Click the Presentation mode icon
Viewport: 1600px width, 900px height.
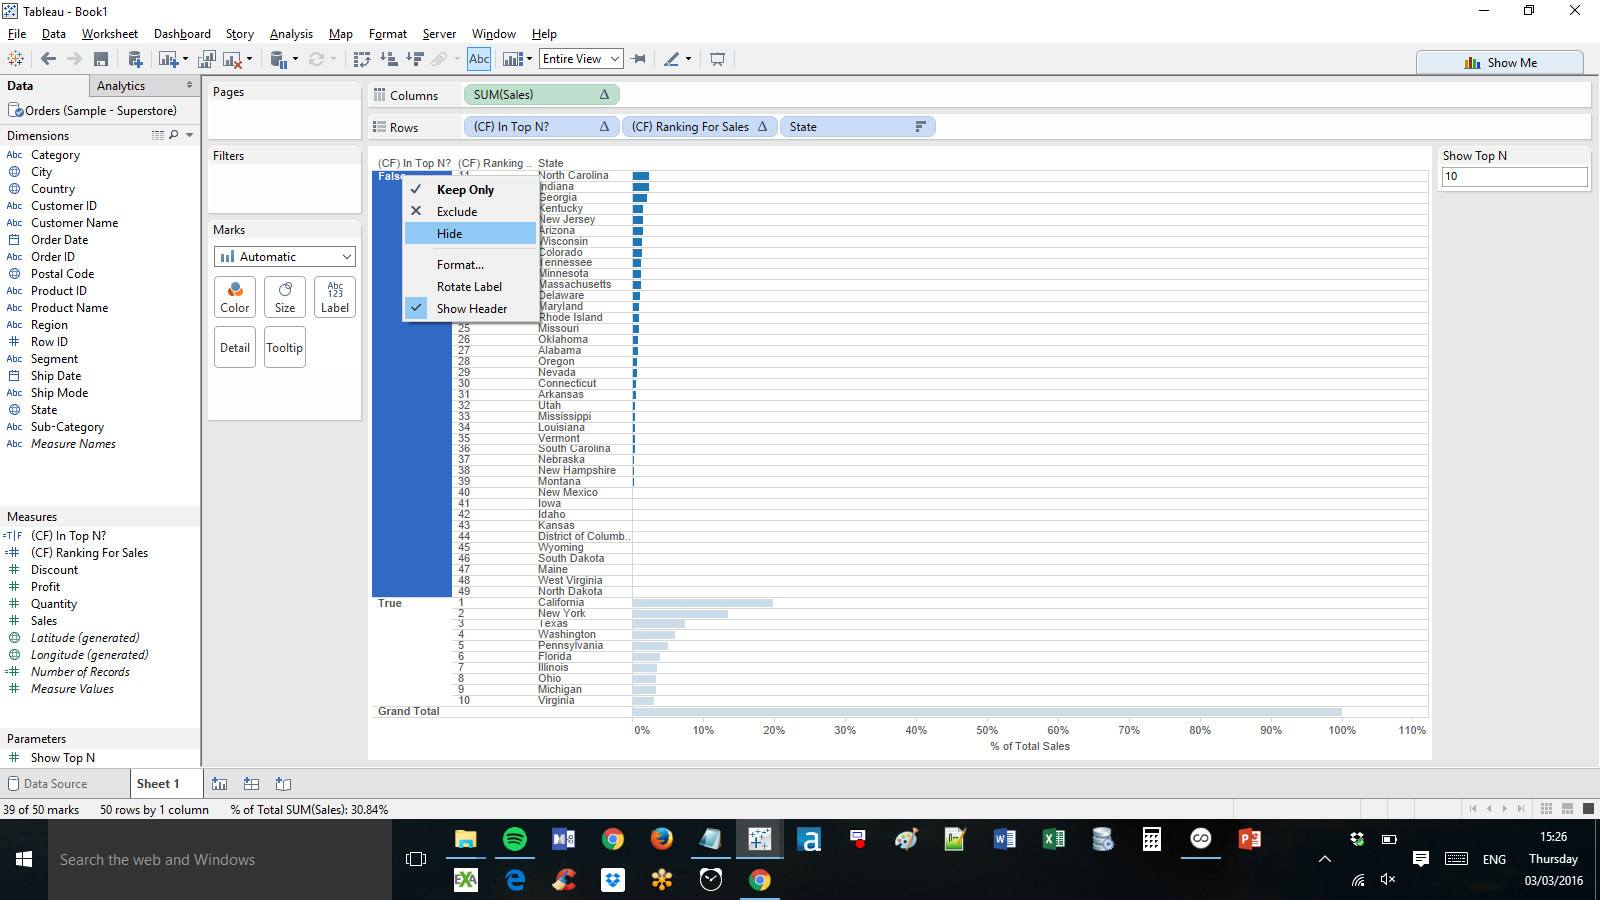pos(717,60)
